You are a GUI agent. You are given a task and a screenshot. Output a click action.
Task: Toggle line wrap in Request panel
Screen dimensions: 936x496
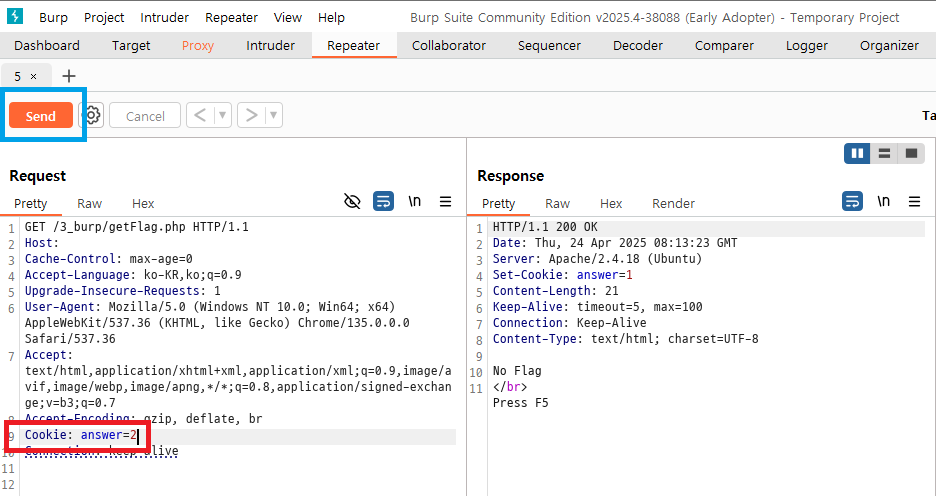383,202
